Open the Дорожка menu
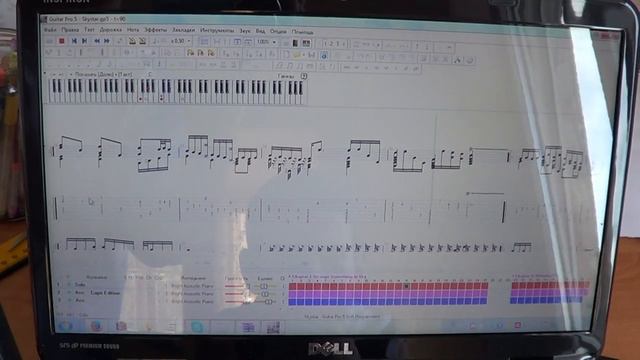Screen dimensions: 640x360 point(111,30)
